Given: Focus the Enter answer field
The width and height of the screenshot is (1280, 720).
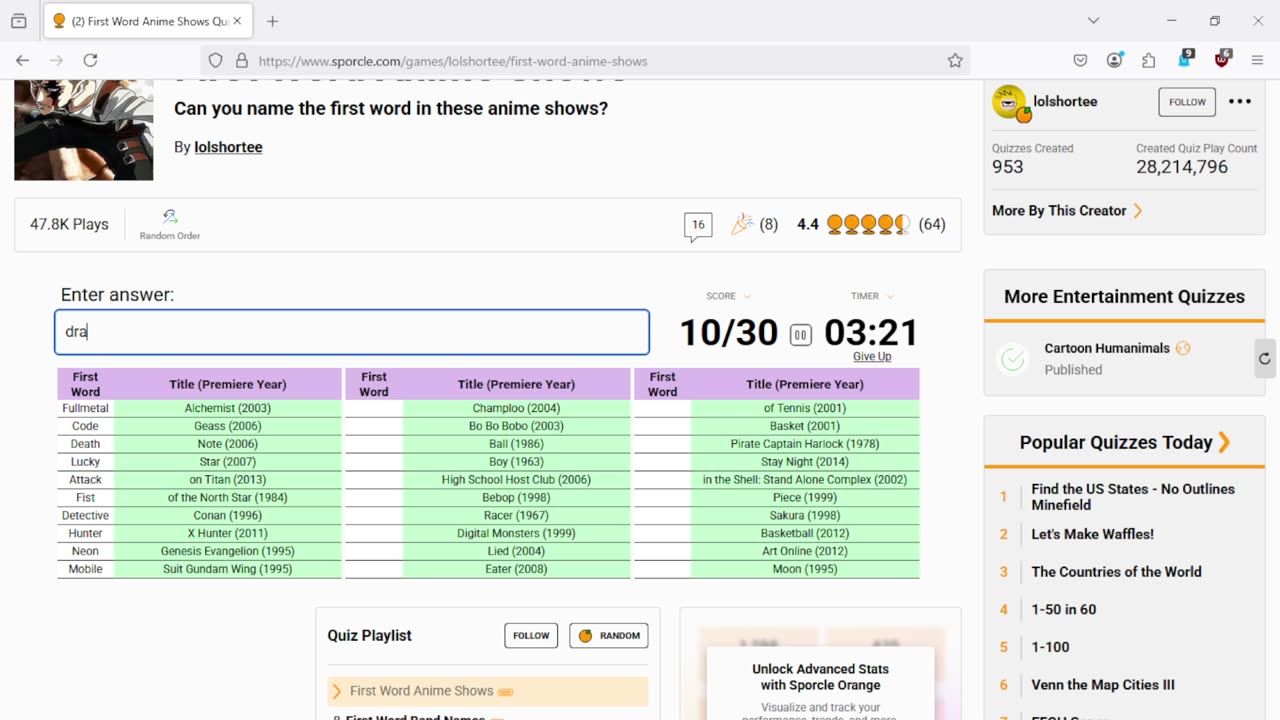Looking at the screenshot, I should point(352,332).
